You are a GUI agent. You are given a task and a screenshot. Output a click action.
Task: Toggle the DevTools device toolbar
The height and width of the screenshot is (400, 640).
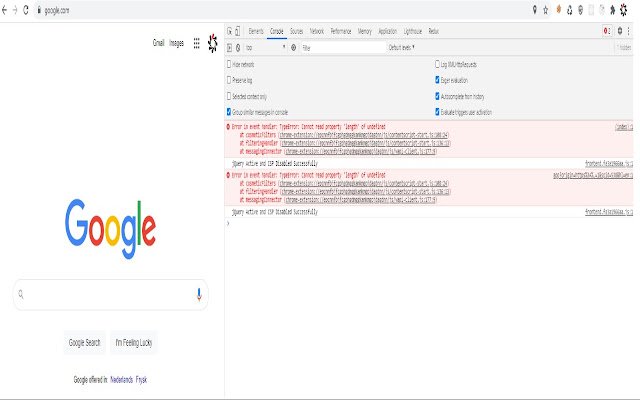[x=238, y=31]
